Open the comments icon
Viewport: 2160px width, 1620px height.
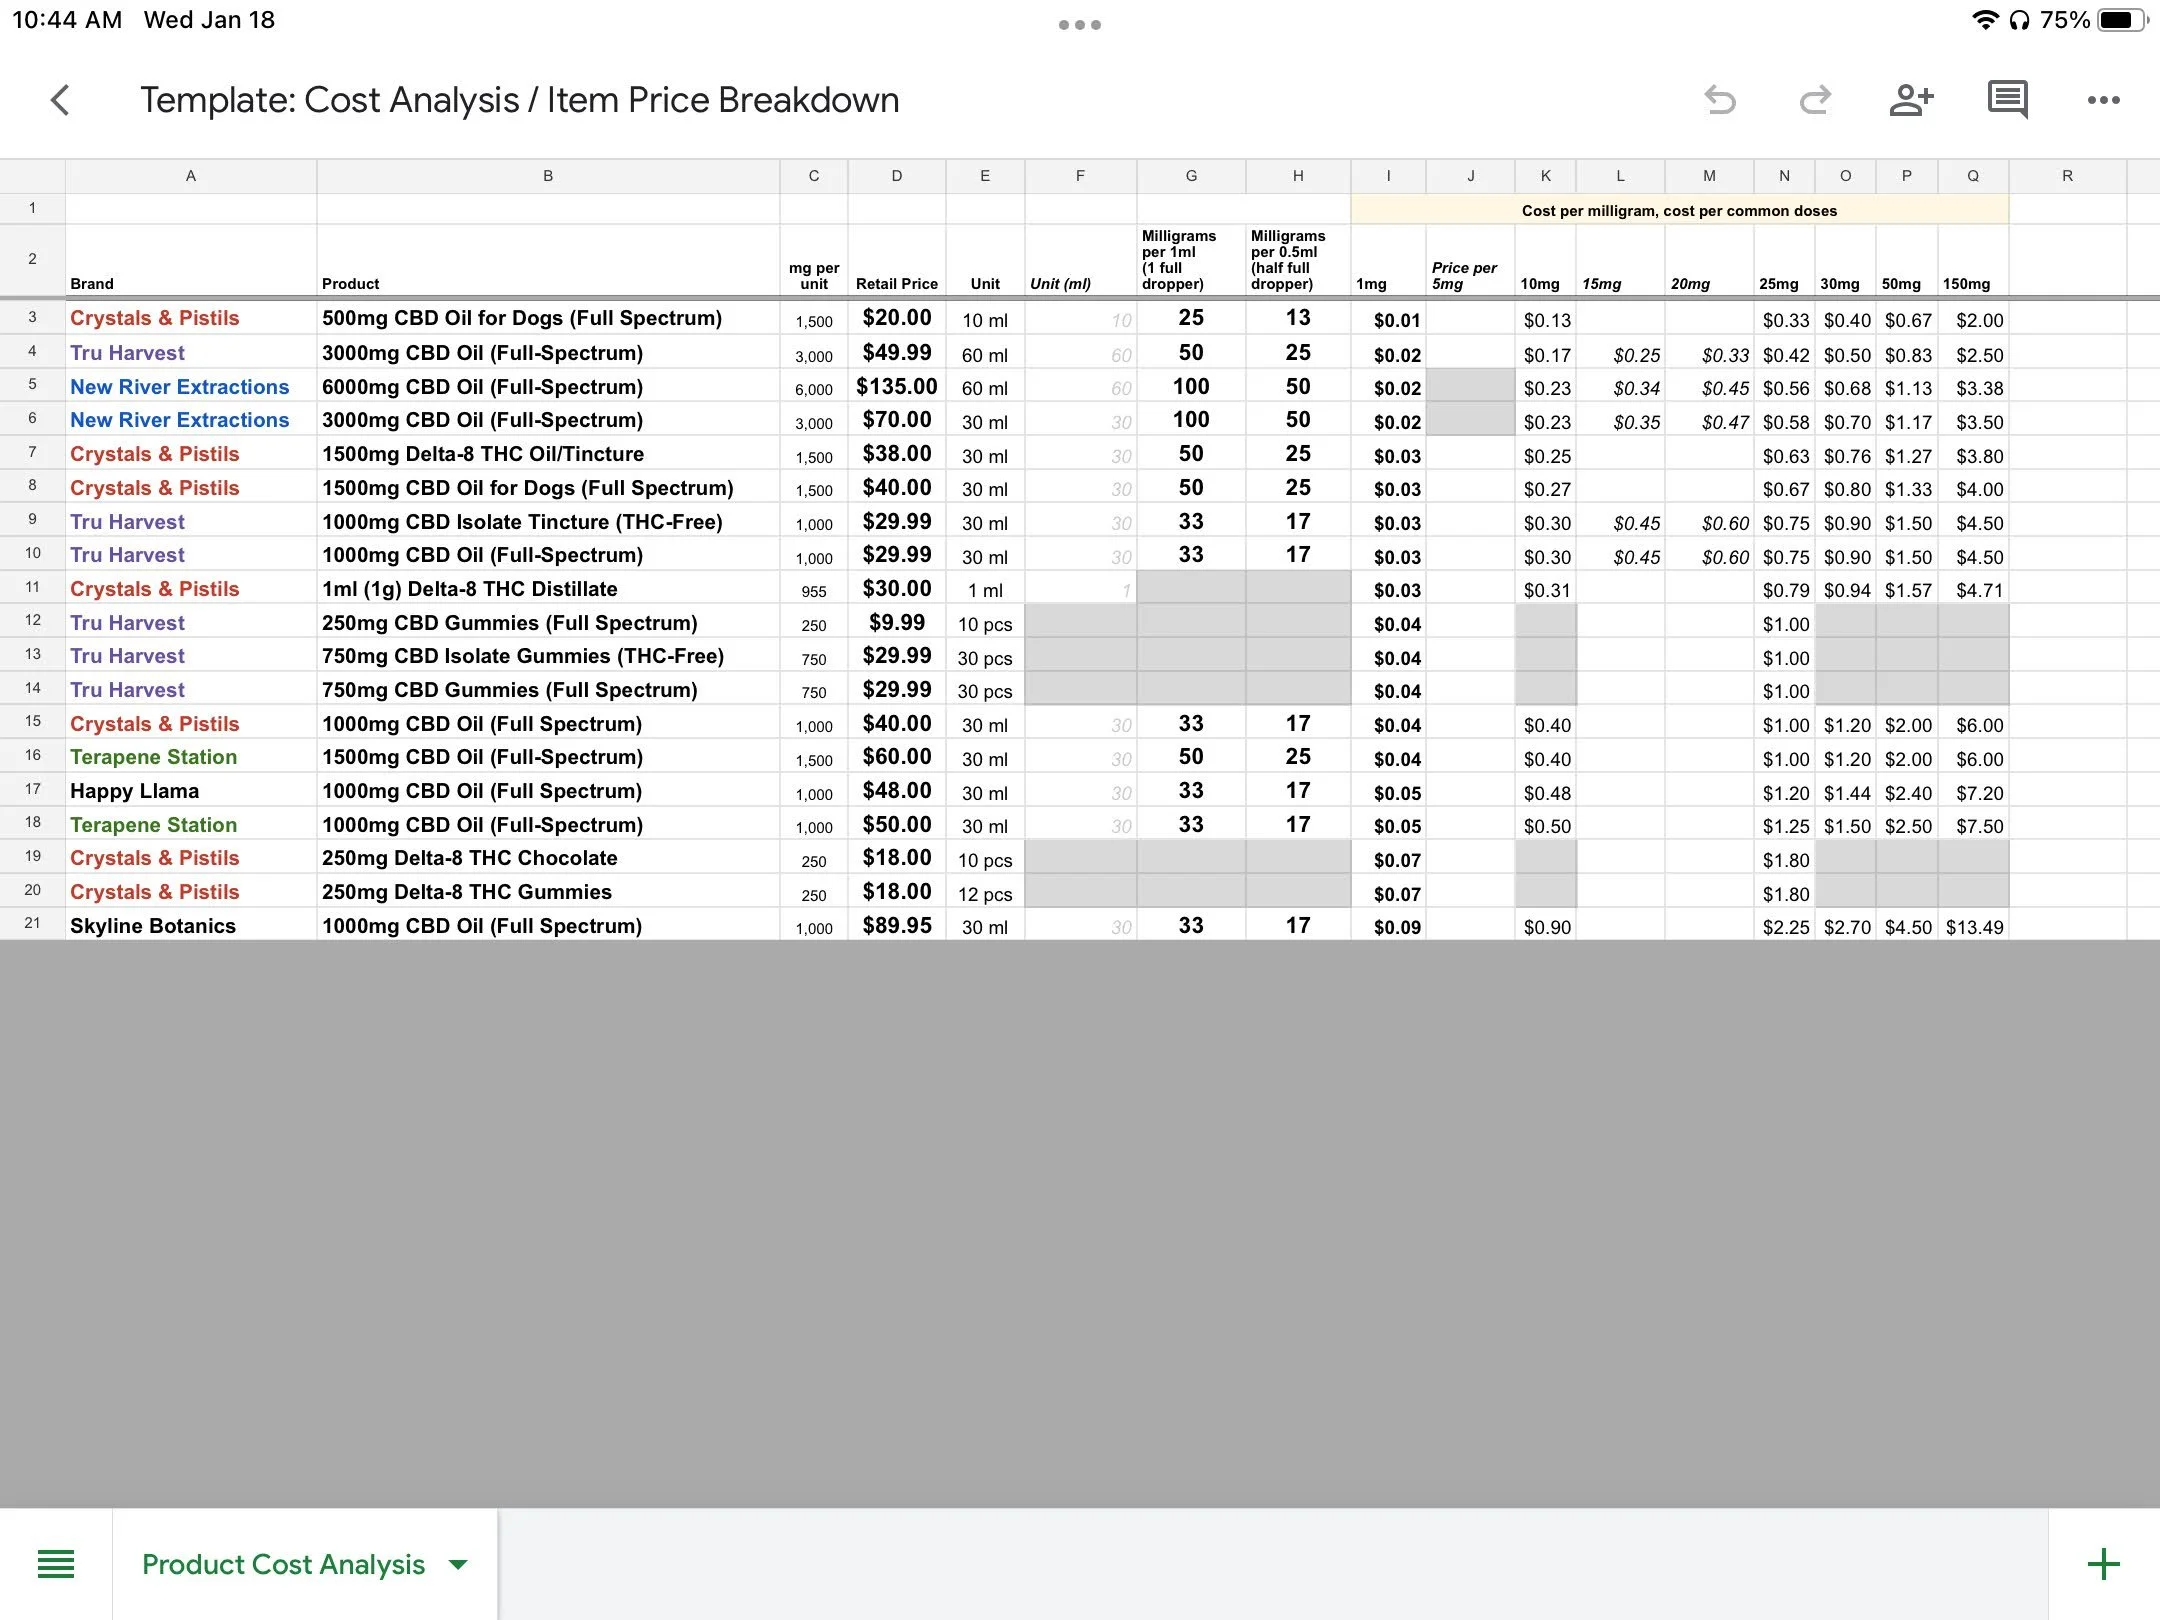[x=2007, y=100]
